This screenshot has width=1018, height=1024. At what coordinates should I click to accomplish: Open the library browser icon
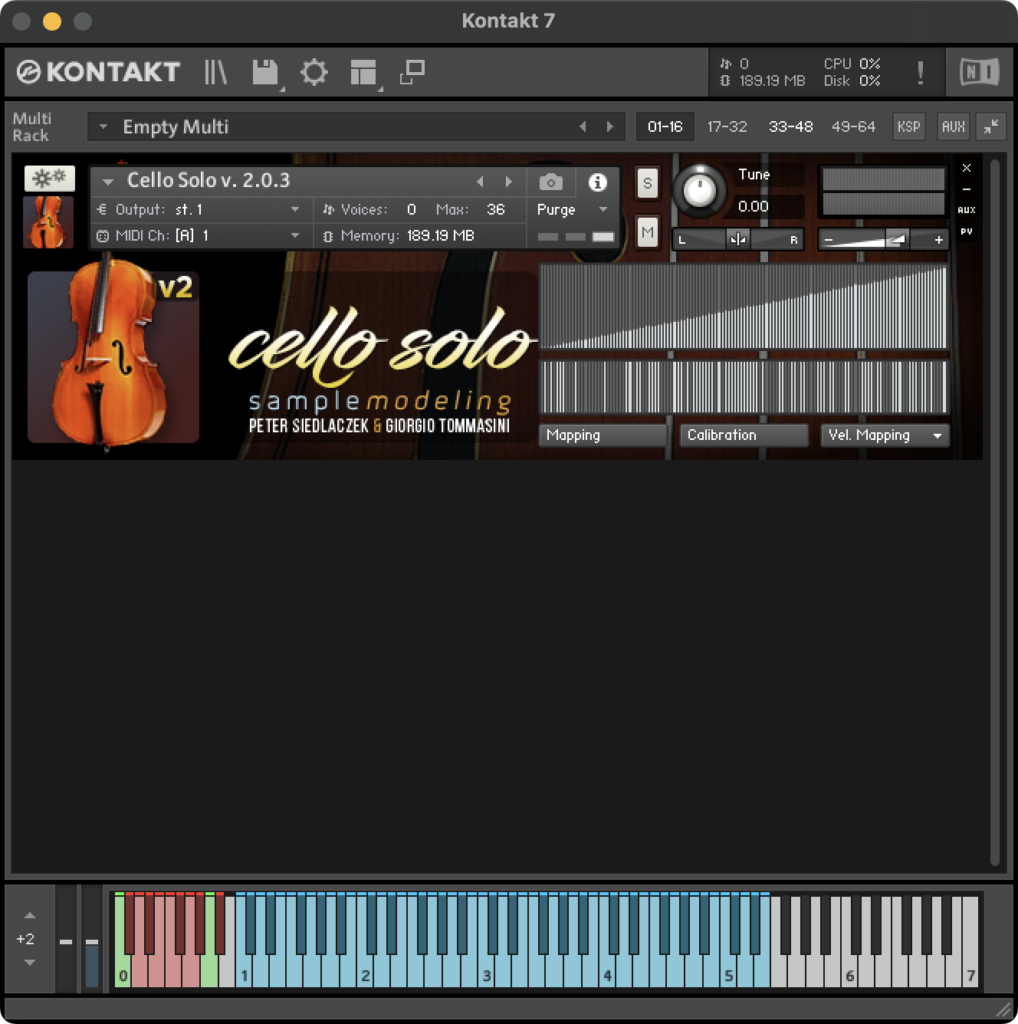pos(215,72)
